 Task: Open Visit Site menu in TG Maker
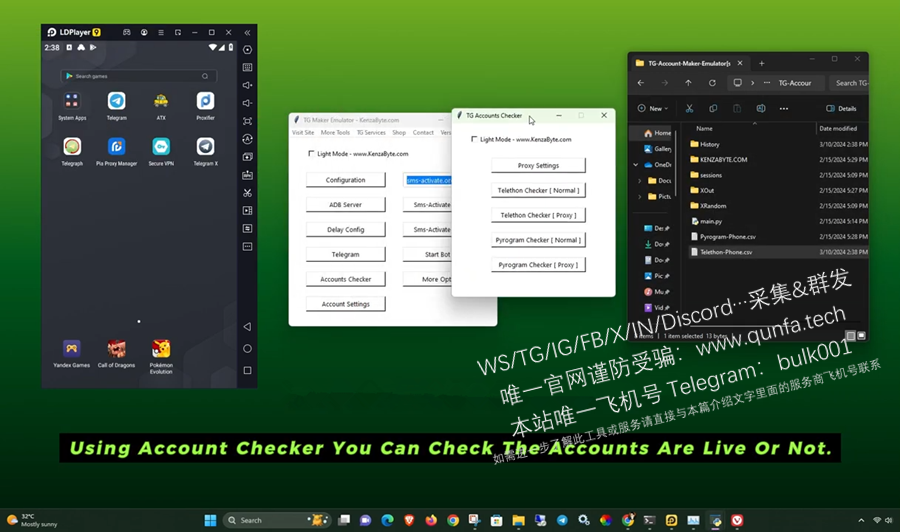point(303,133)
